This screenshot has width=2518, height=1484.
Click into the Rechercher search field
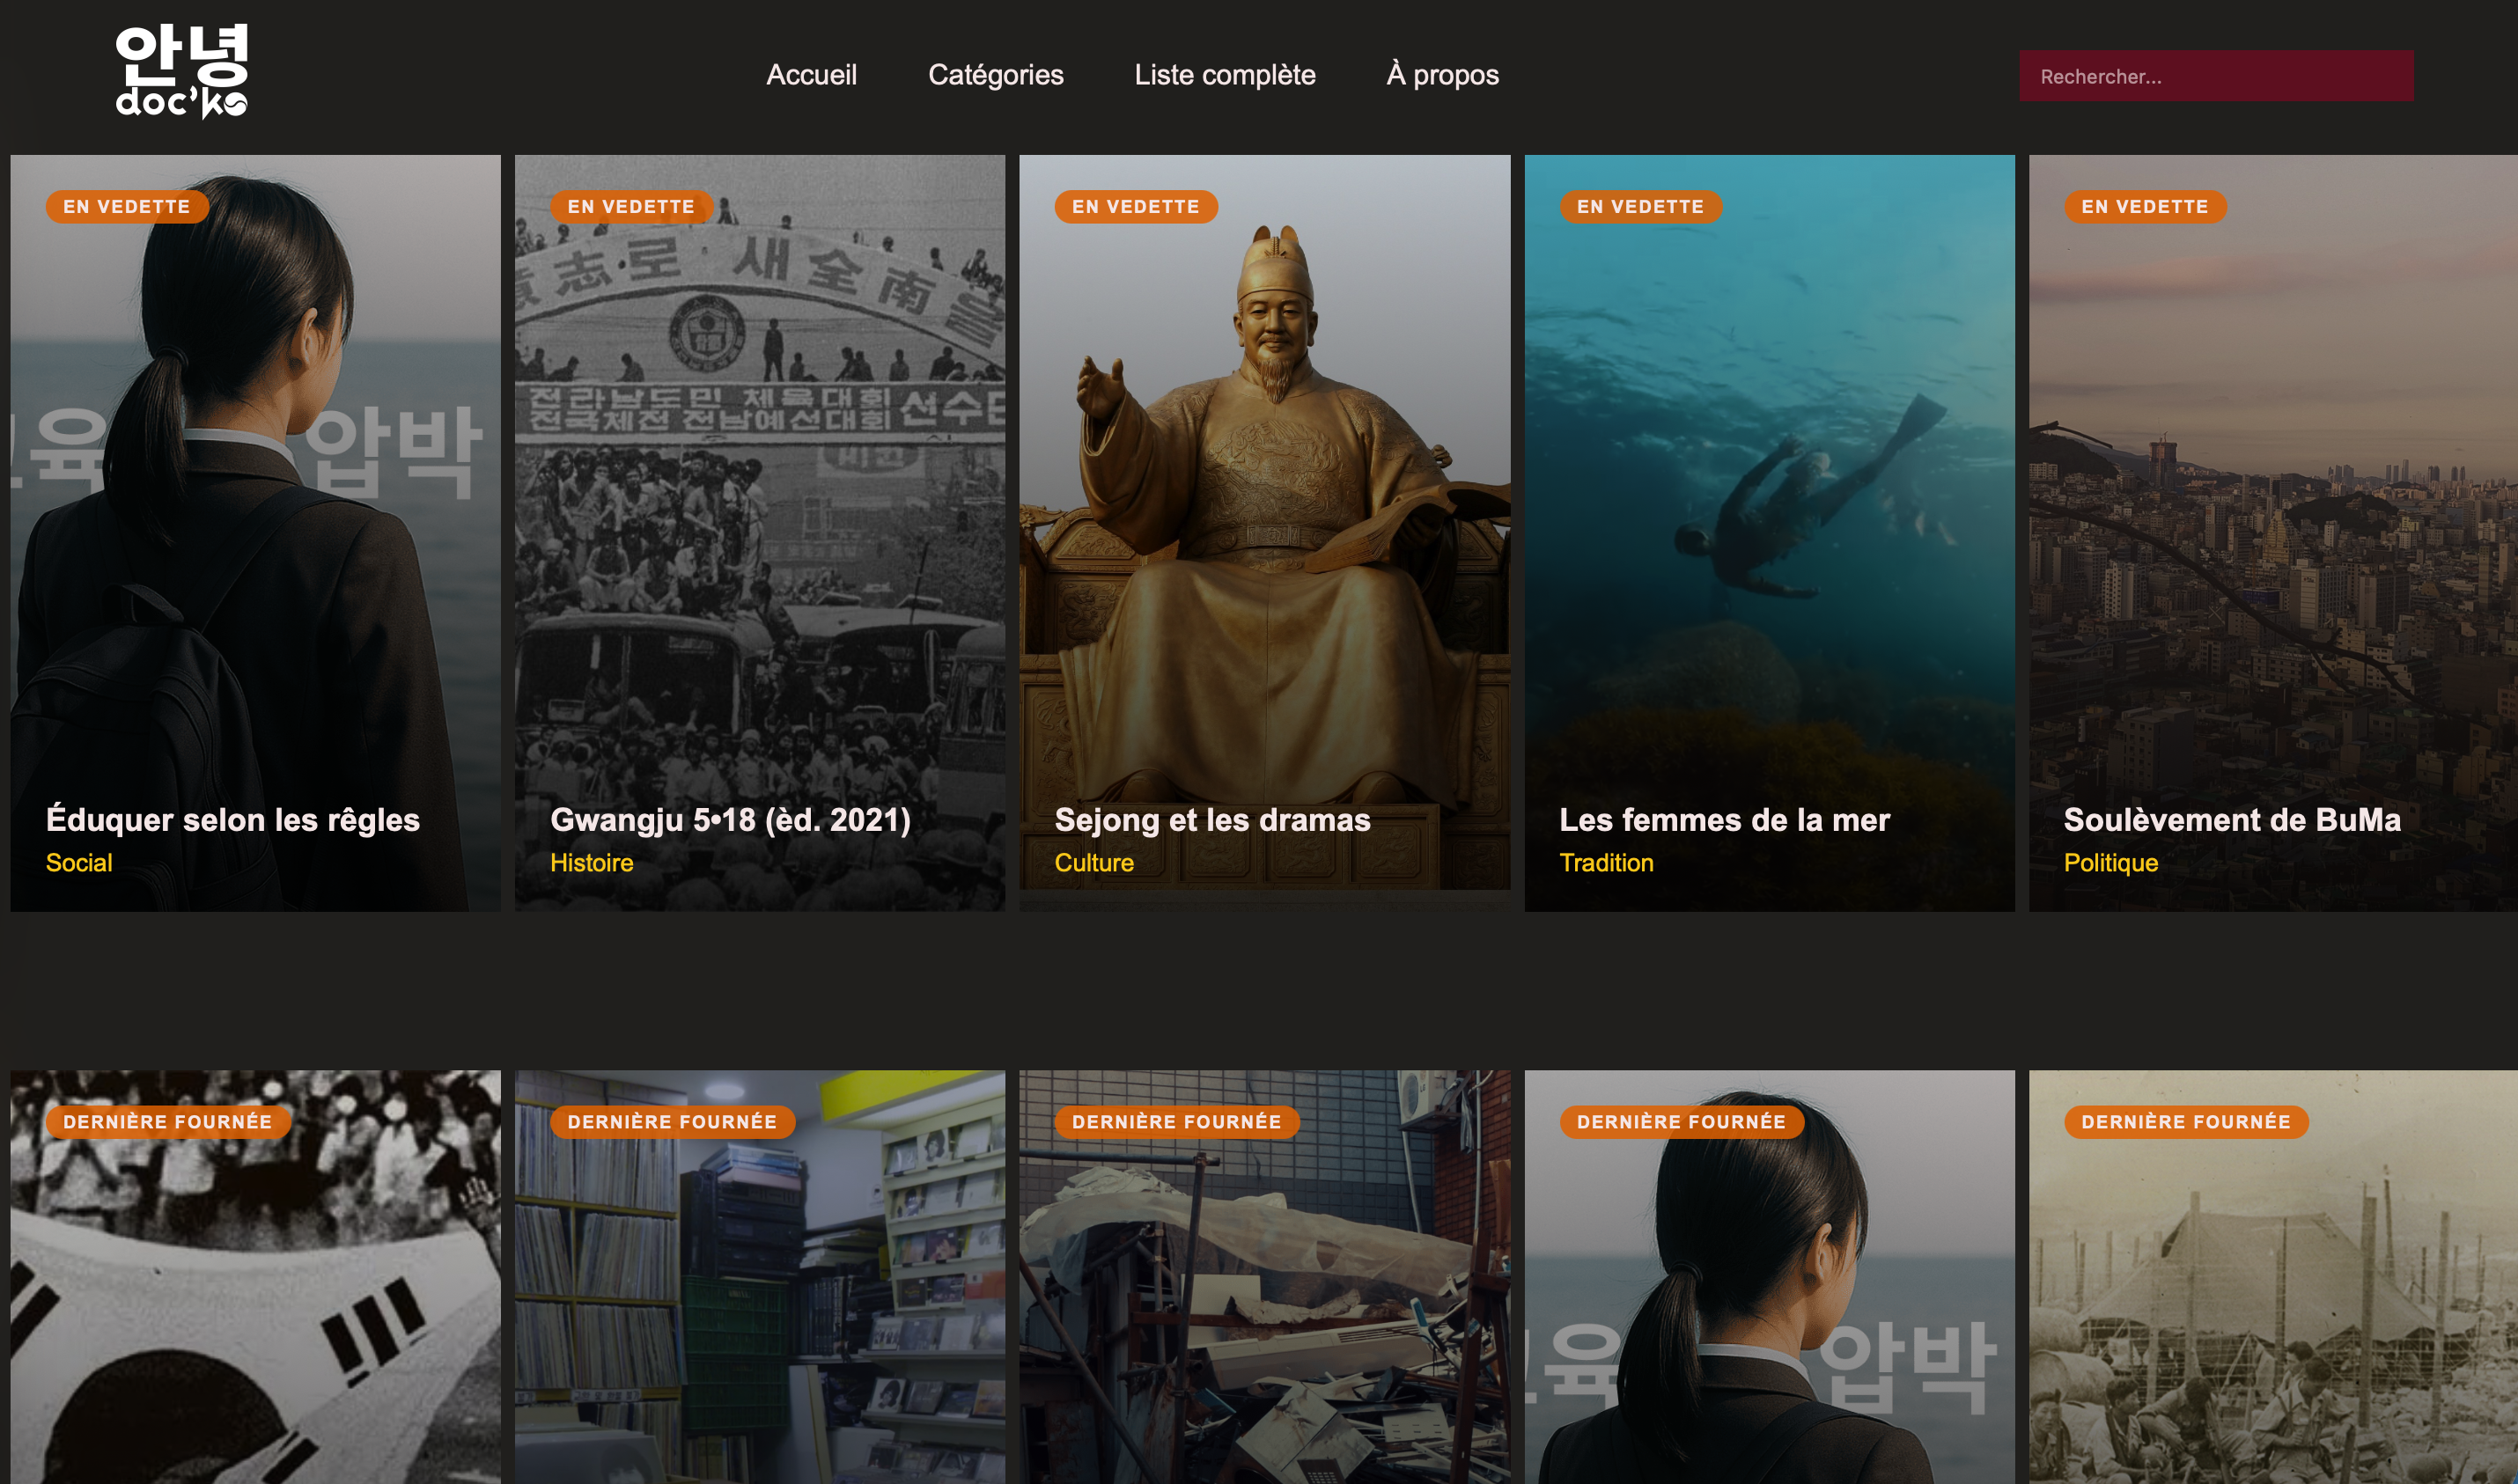tap(2215, 76)
